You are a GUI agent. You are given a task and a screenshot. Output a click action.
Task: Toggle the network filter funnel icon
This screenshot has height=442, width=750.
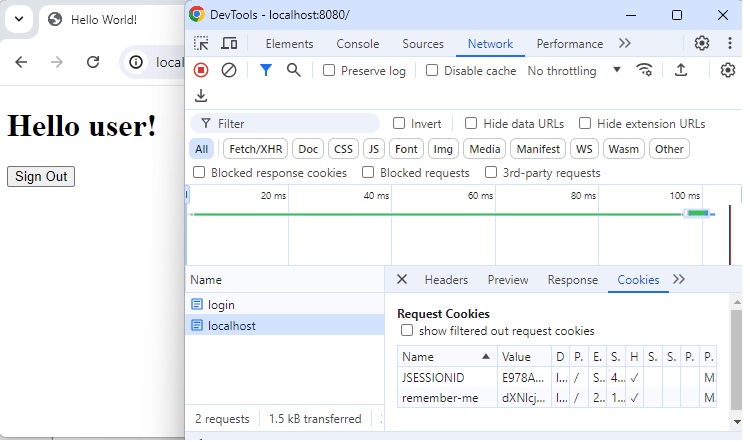point(265,70)
